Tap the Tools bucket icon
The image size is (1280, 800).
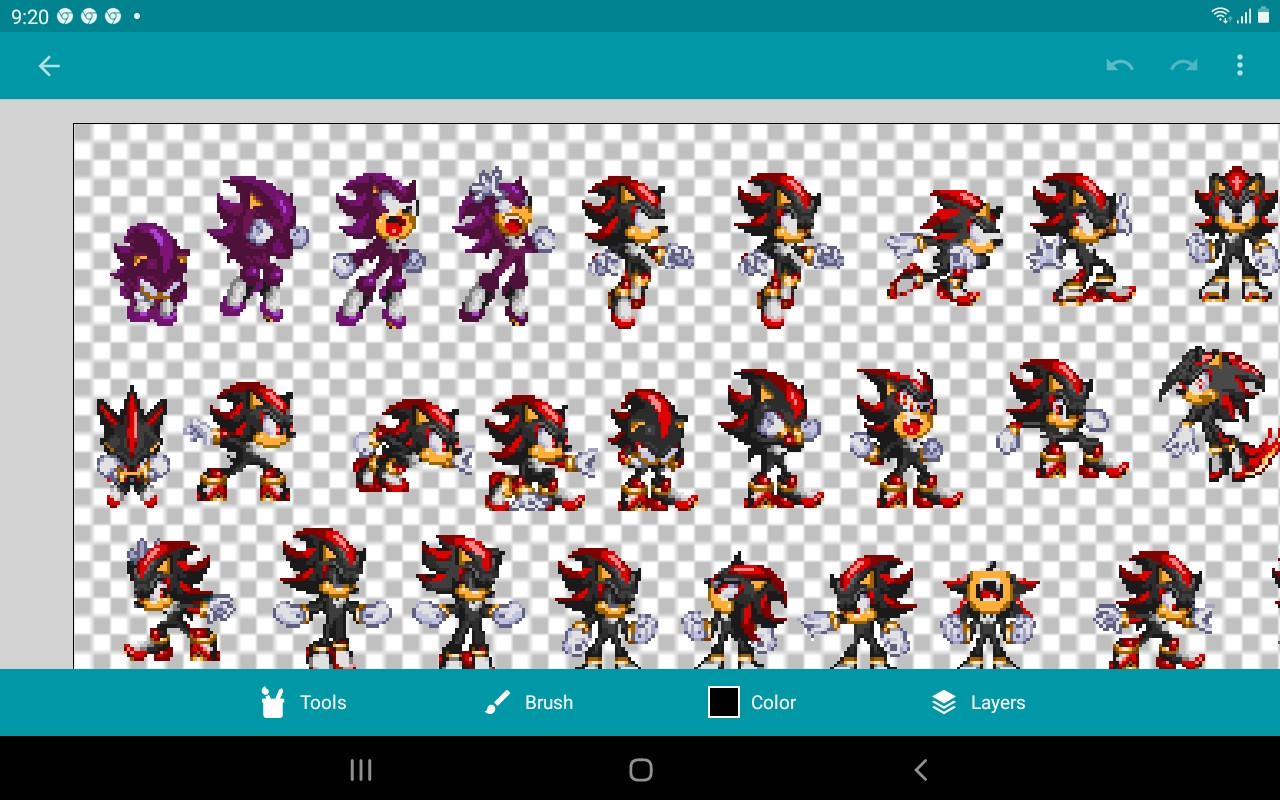click(x=272, y=702)
